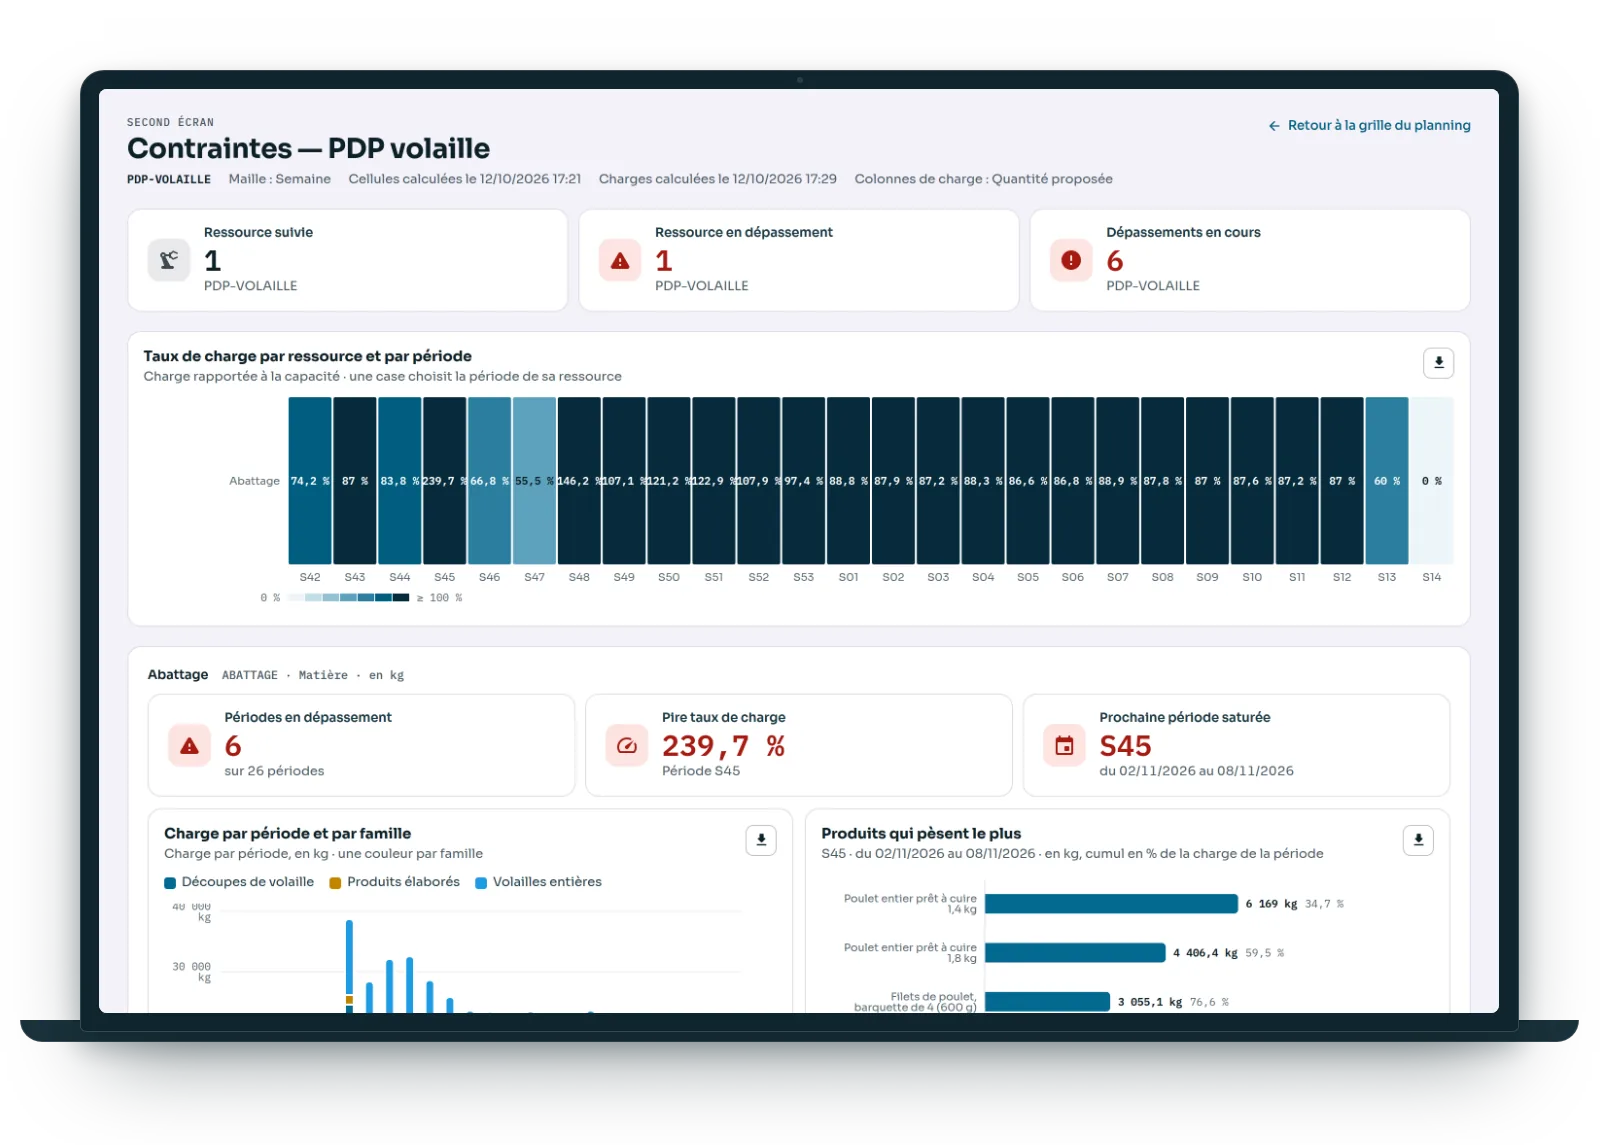Image resolution: width=1600 pixels, height=1145 pixels.
Task: Click 'Colonnes de charge : Quantité proposée' text
Action: pyautogui.click(x=983, y=179)
